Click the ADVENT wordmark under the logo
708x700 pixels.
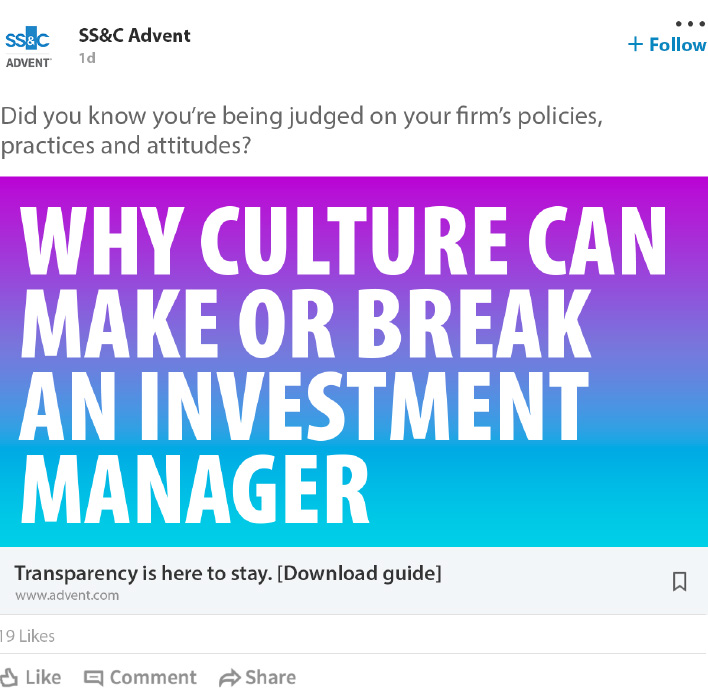(28, 63)
